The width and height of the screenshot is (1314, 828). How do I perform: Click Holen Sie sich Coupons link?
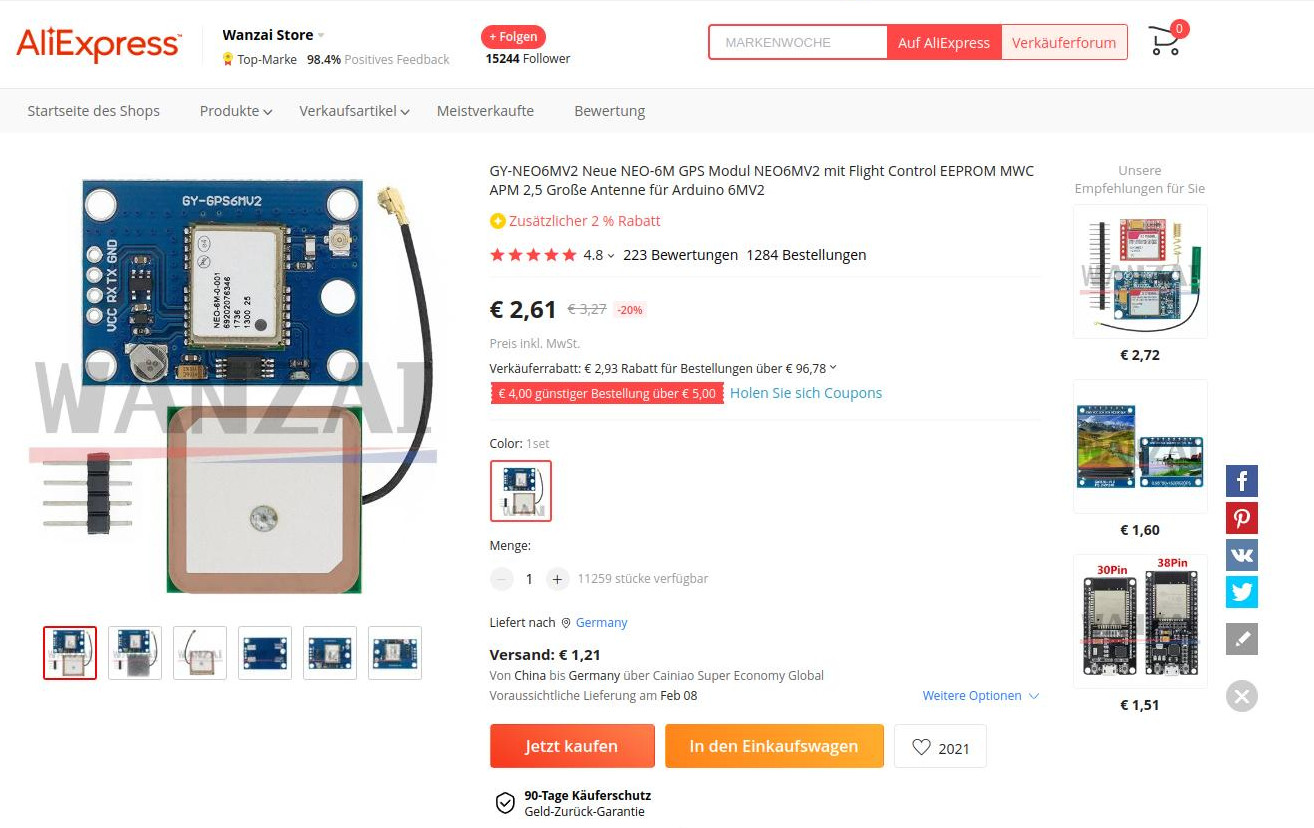806,393
